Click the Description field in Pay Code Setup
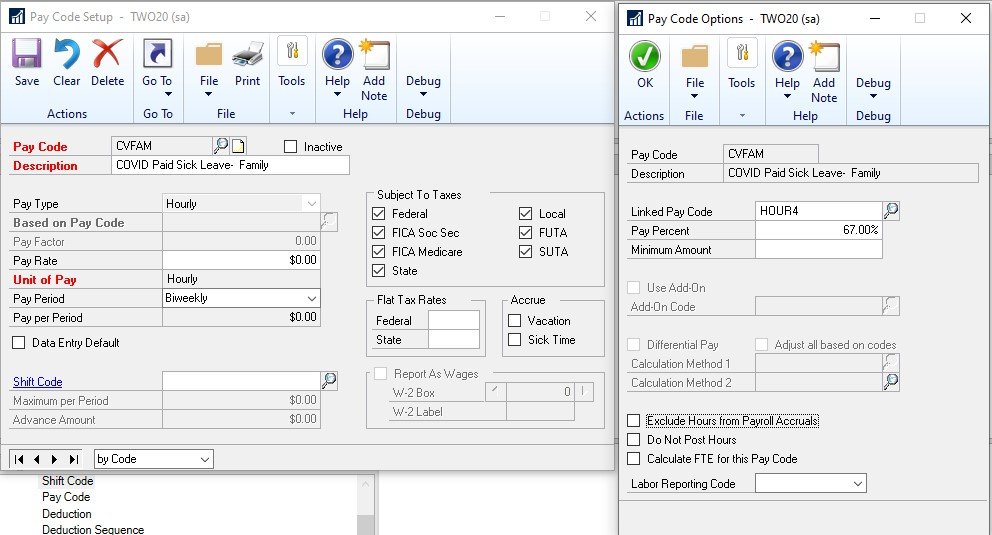The image size is (992, 535). coord(230,165)
